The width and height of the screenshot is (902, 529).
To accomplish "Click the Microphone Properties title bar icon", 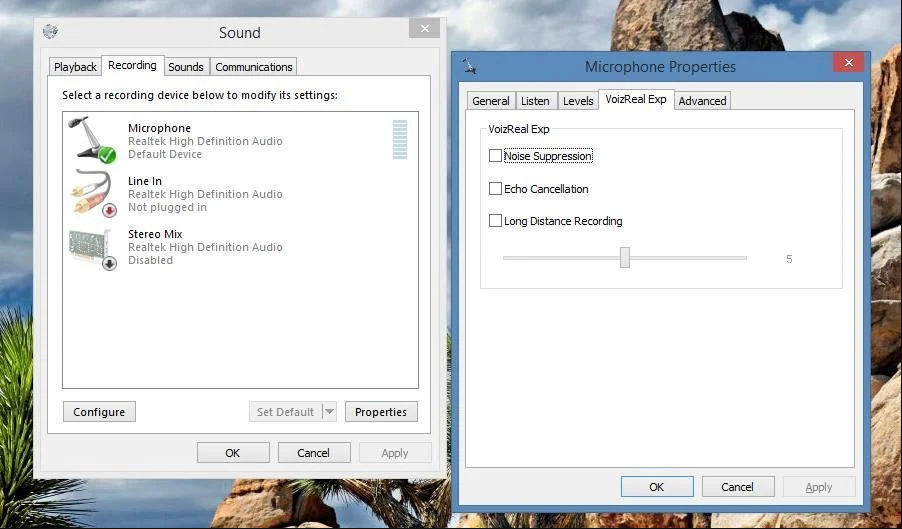I will click(x=469, y=67).
